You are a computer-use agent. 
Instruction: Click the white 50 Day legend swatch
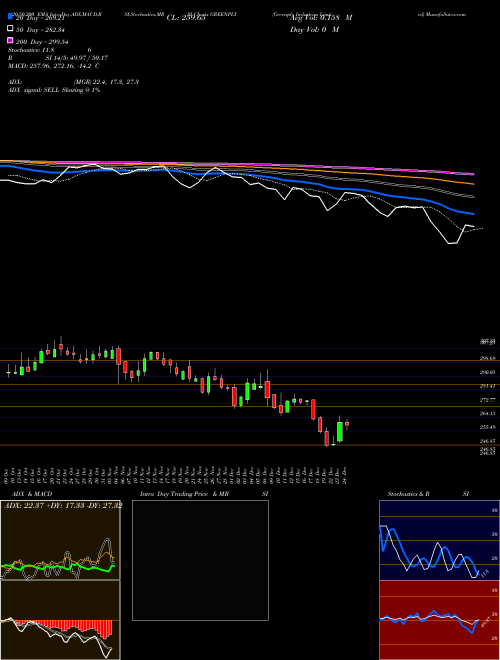[x=11, y=29]
